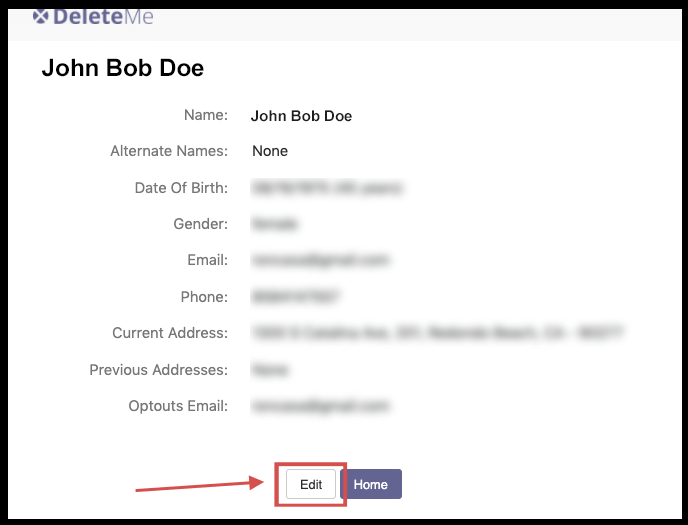Image resolution: width=688 pixels, height=525 pixels.
Task: Click the blurred Optouts Email value
Action: pos(320,406)
